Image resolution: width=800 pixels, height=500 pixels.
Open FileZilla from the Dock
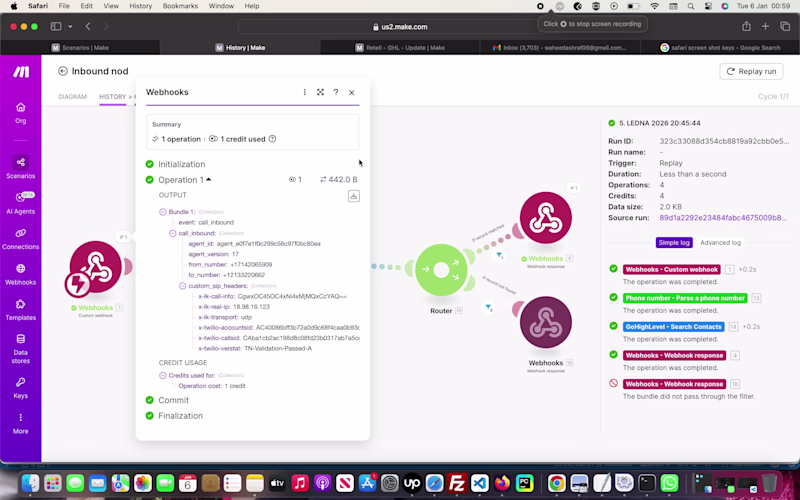tap(457, 483)
